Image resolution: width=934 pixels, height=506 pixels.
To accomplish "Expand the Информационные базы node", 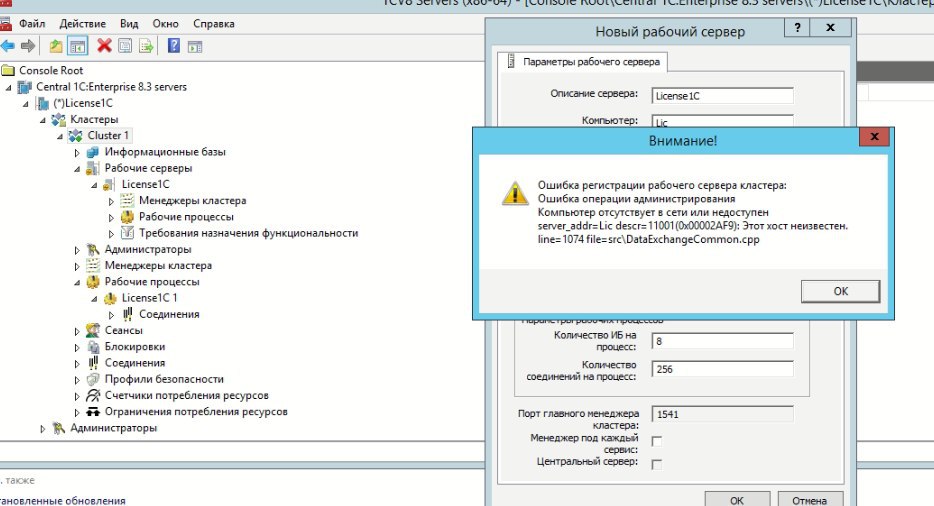I will [x=77, y=153].
